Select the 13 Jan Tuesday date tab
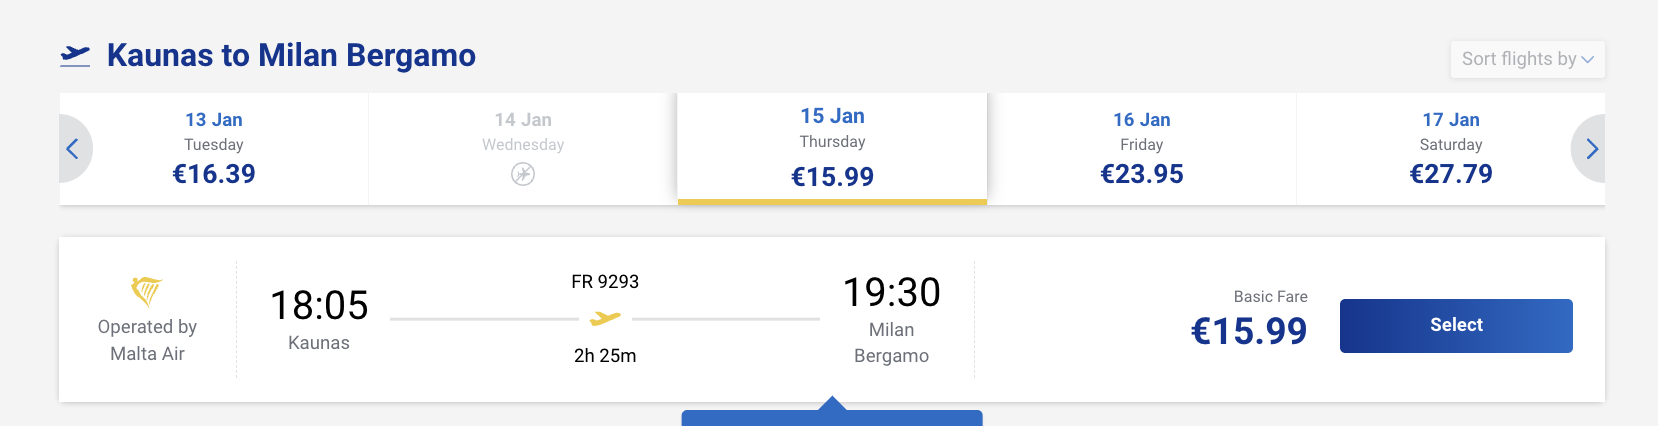This screenshot has width=1658, height=426. point(214,148)
